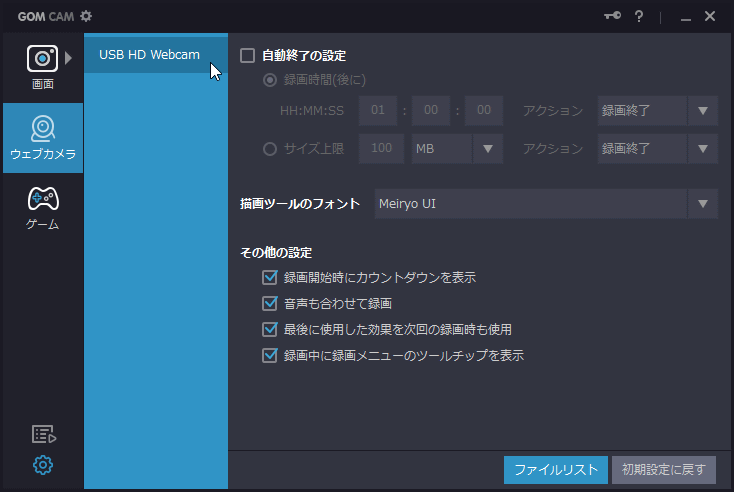Expand the arrow next to 画面
The height and width of the screenshot is (492, 734).
68,58
